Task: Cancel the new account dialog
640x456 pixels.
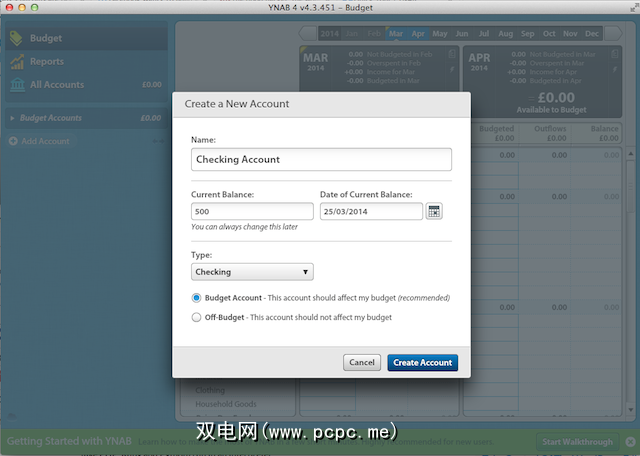Action: tap(362, 363)
